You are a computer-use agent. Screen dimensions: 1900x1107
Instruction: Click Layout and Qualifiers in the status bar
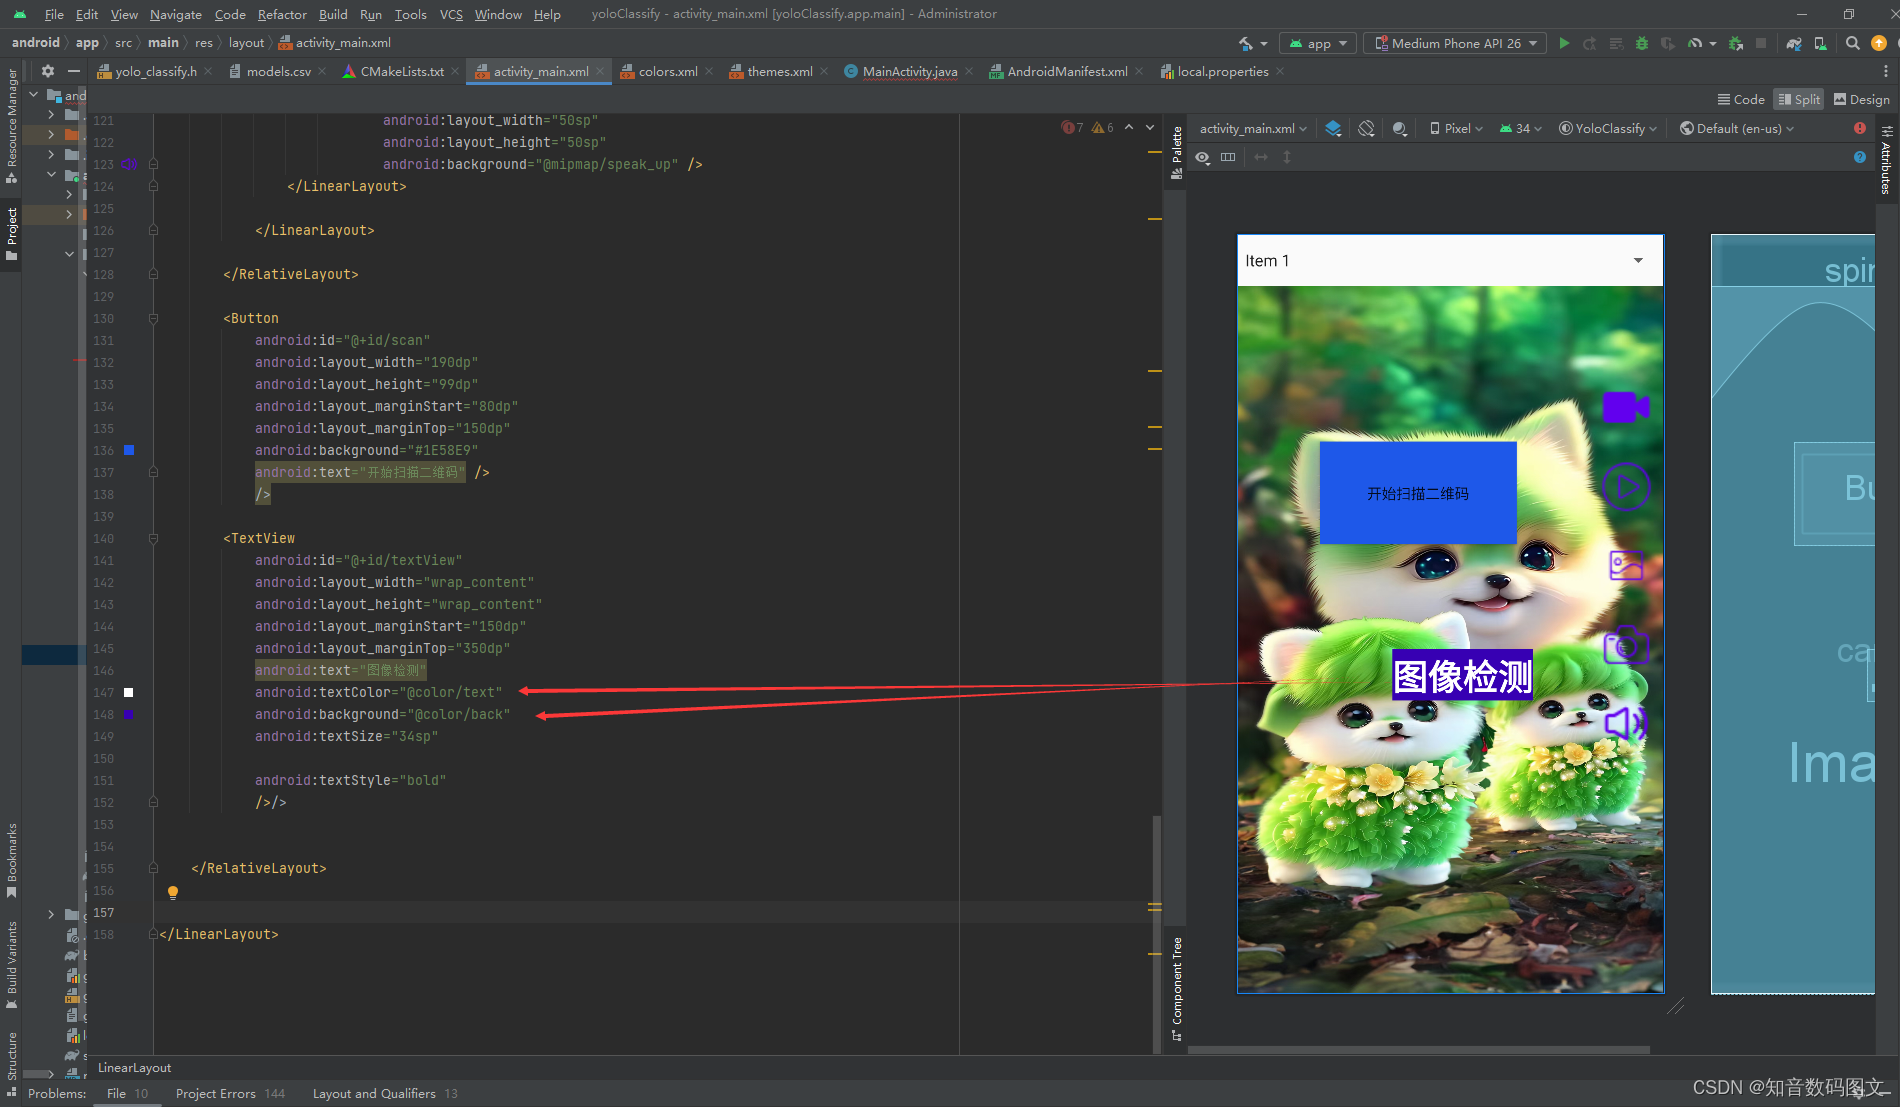(375, 1093)
